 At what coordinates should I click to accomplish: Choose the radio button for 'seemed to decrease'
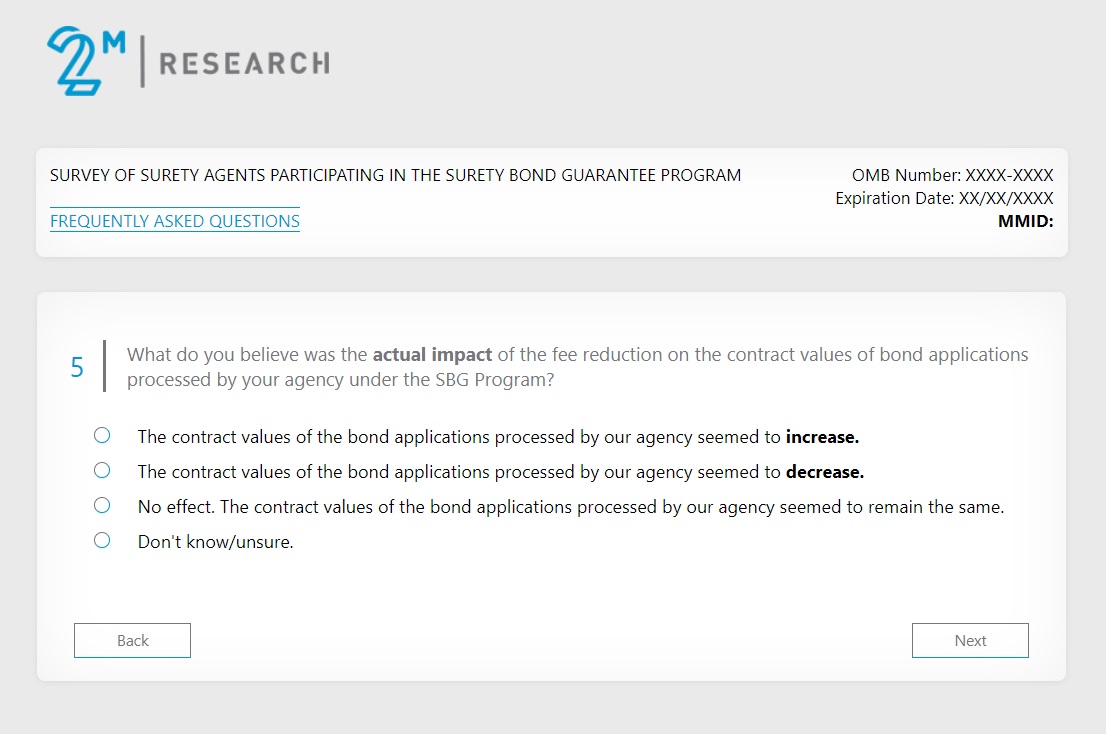point(102,470)
